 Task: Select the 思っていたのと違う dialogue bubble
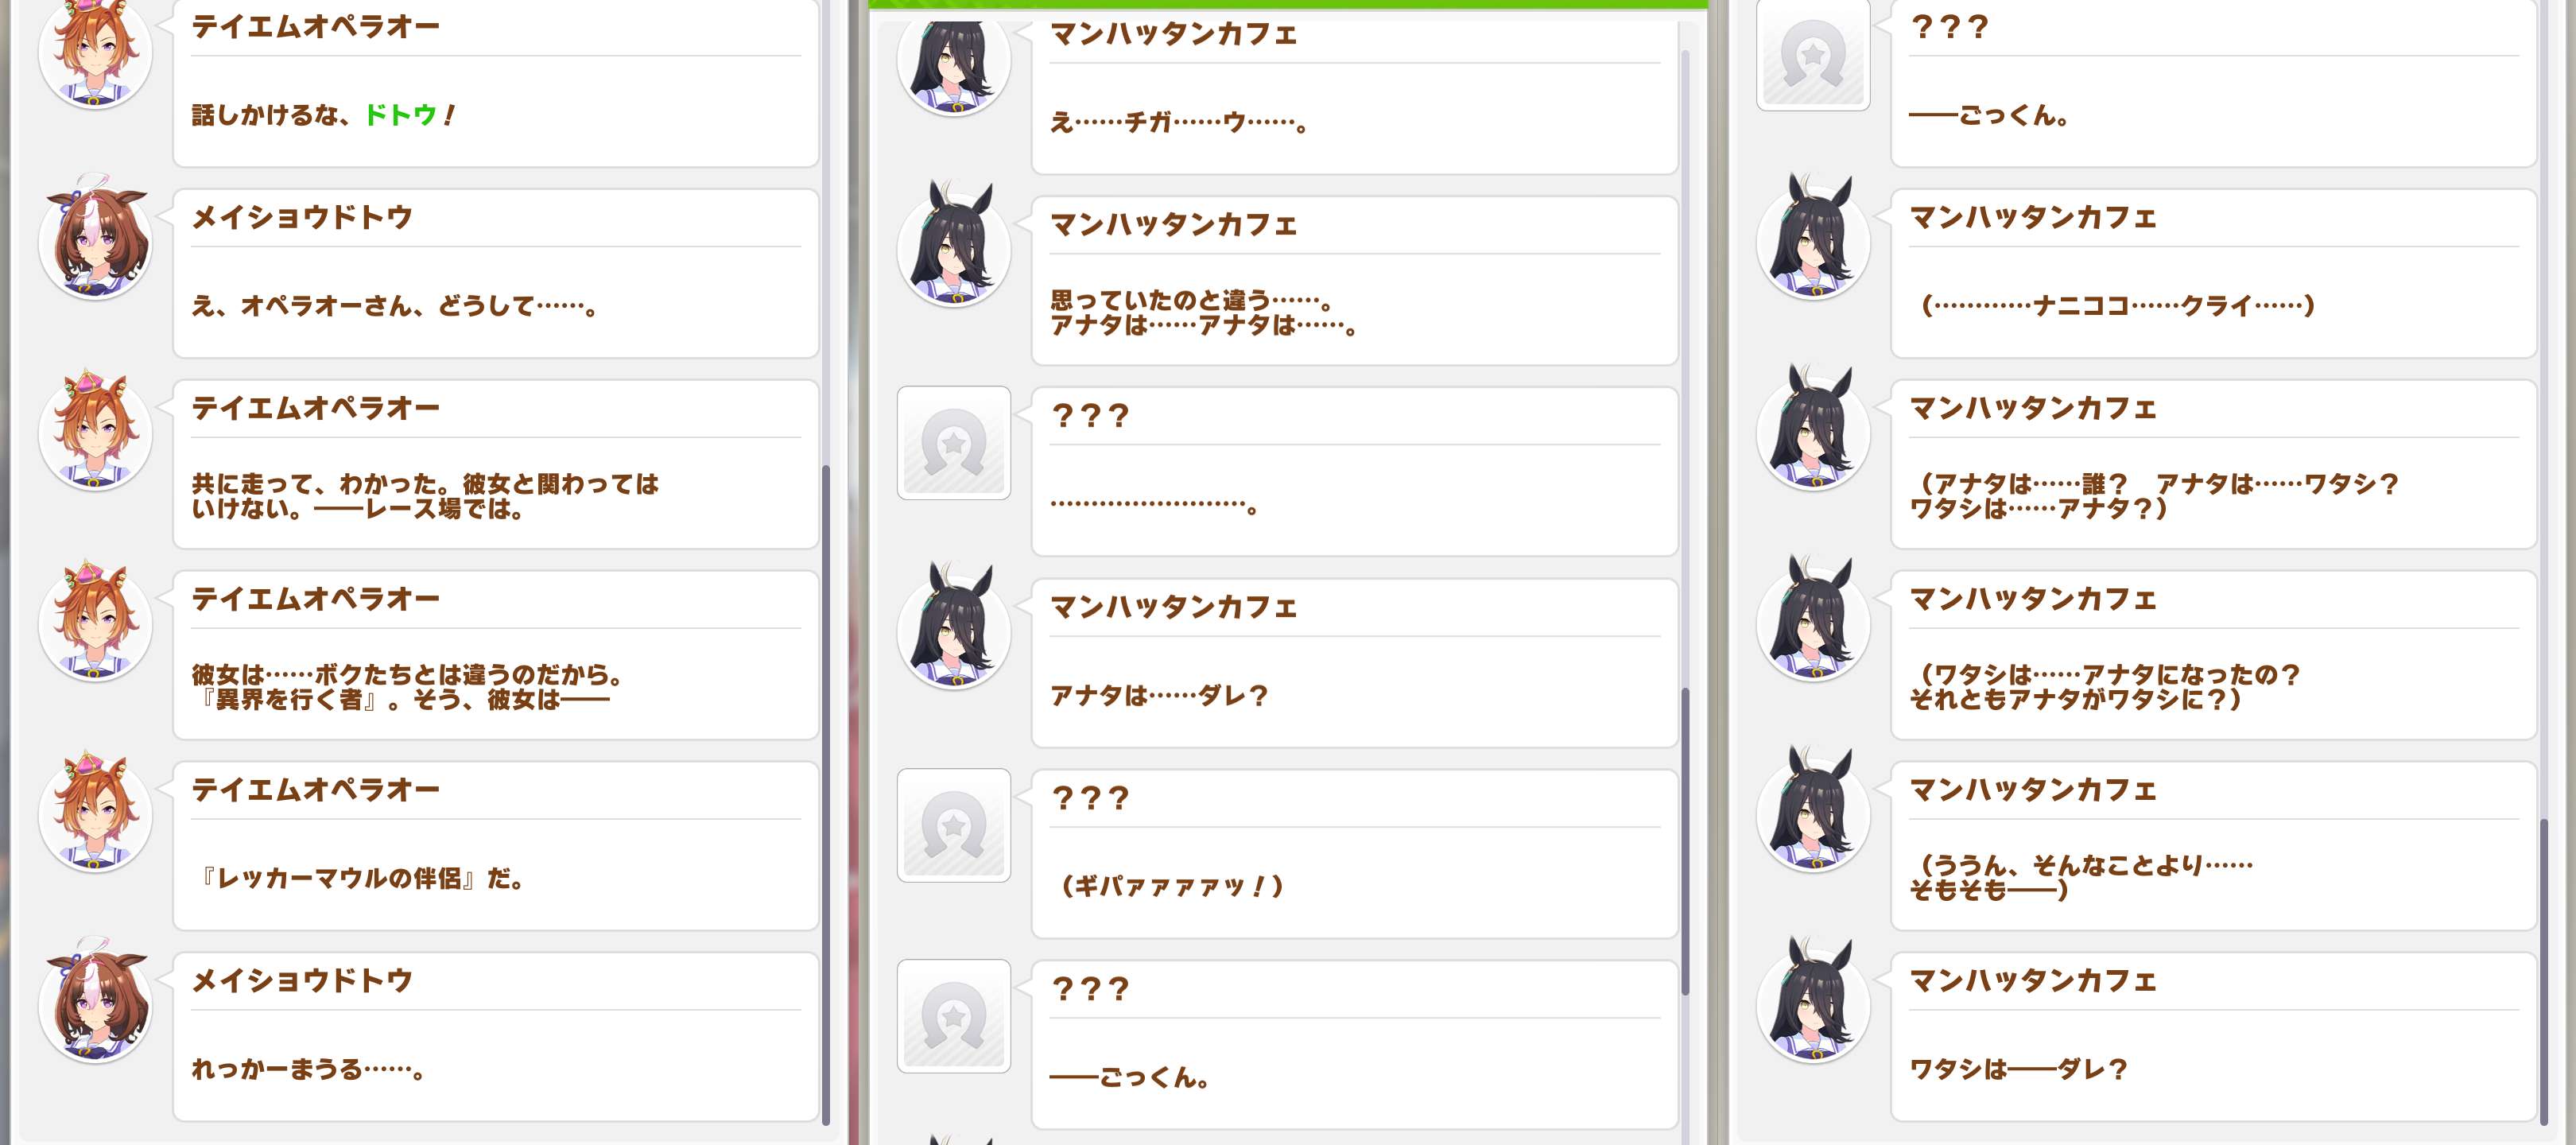coord(1354,281)
